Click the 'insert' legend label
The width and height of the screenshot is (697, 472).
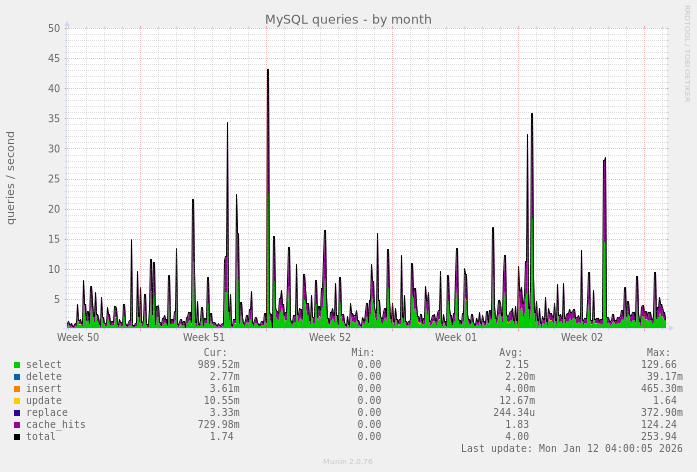(x=44, y=388)
